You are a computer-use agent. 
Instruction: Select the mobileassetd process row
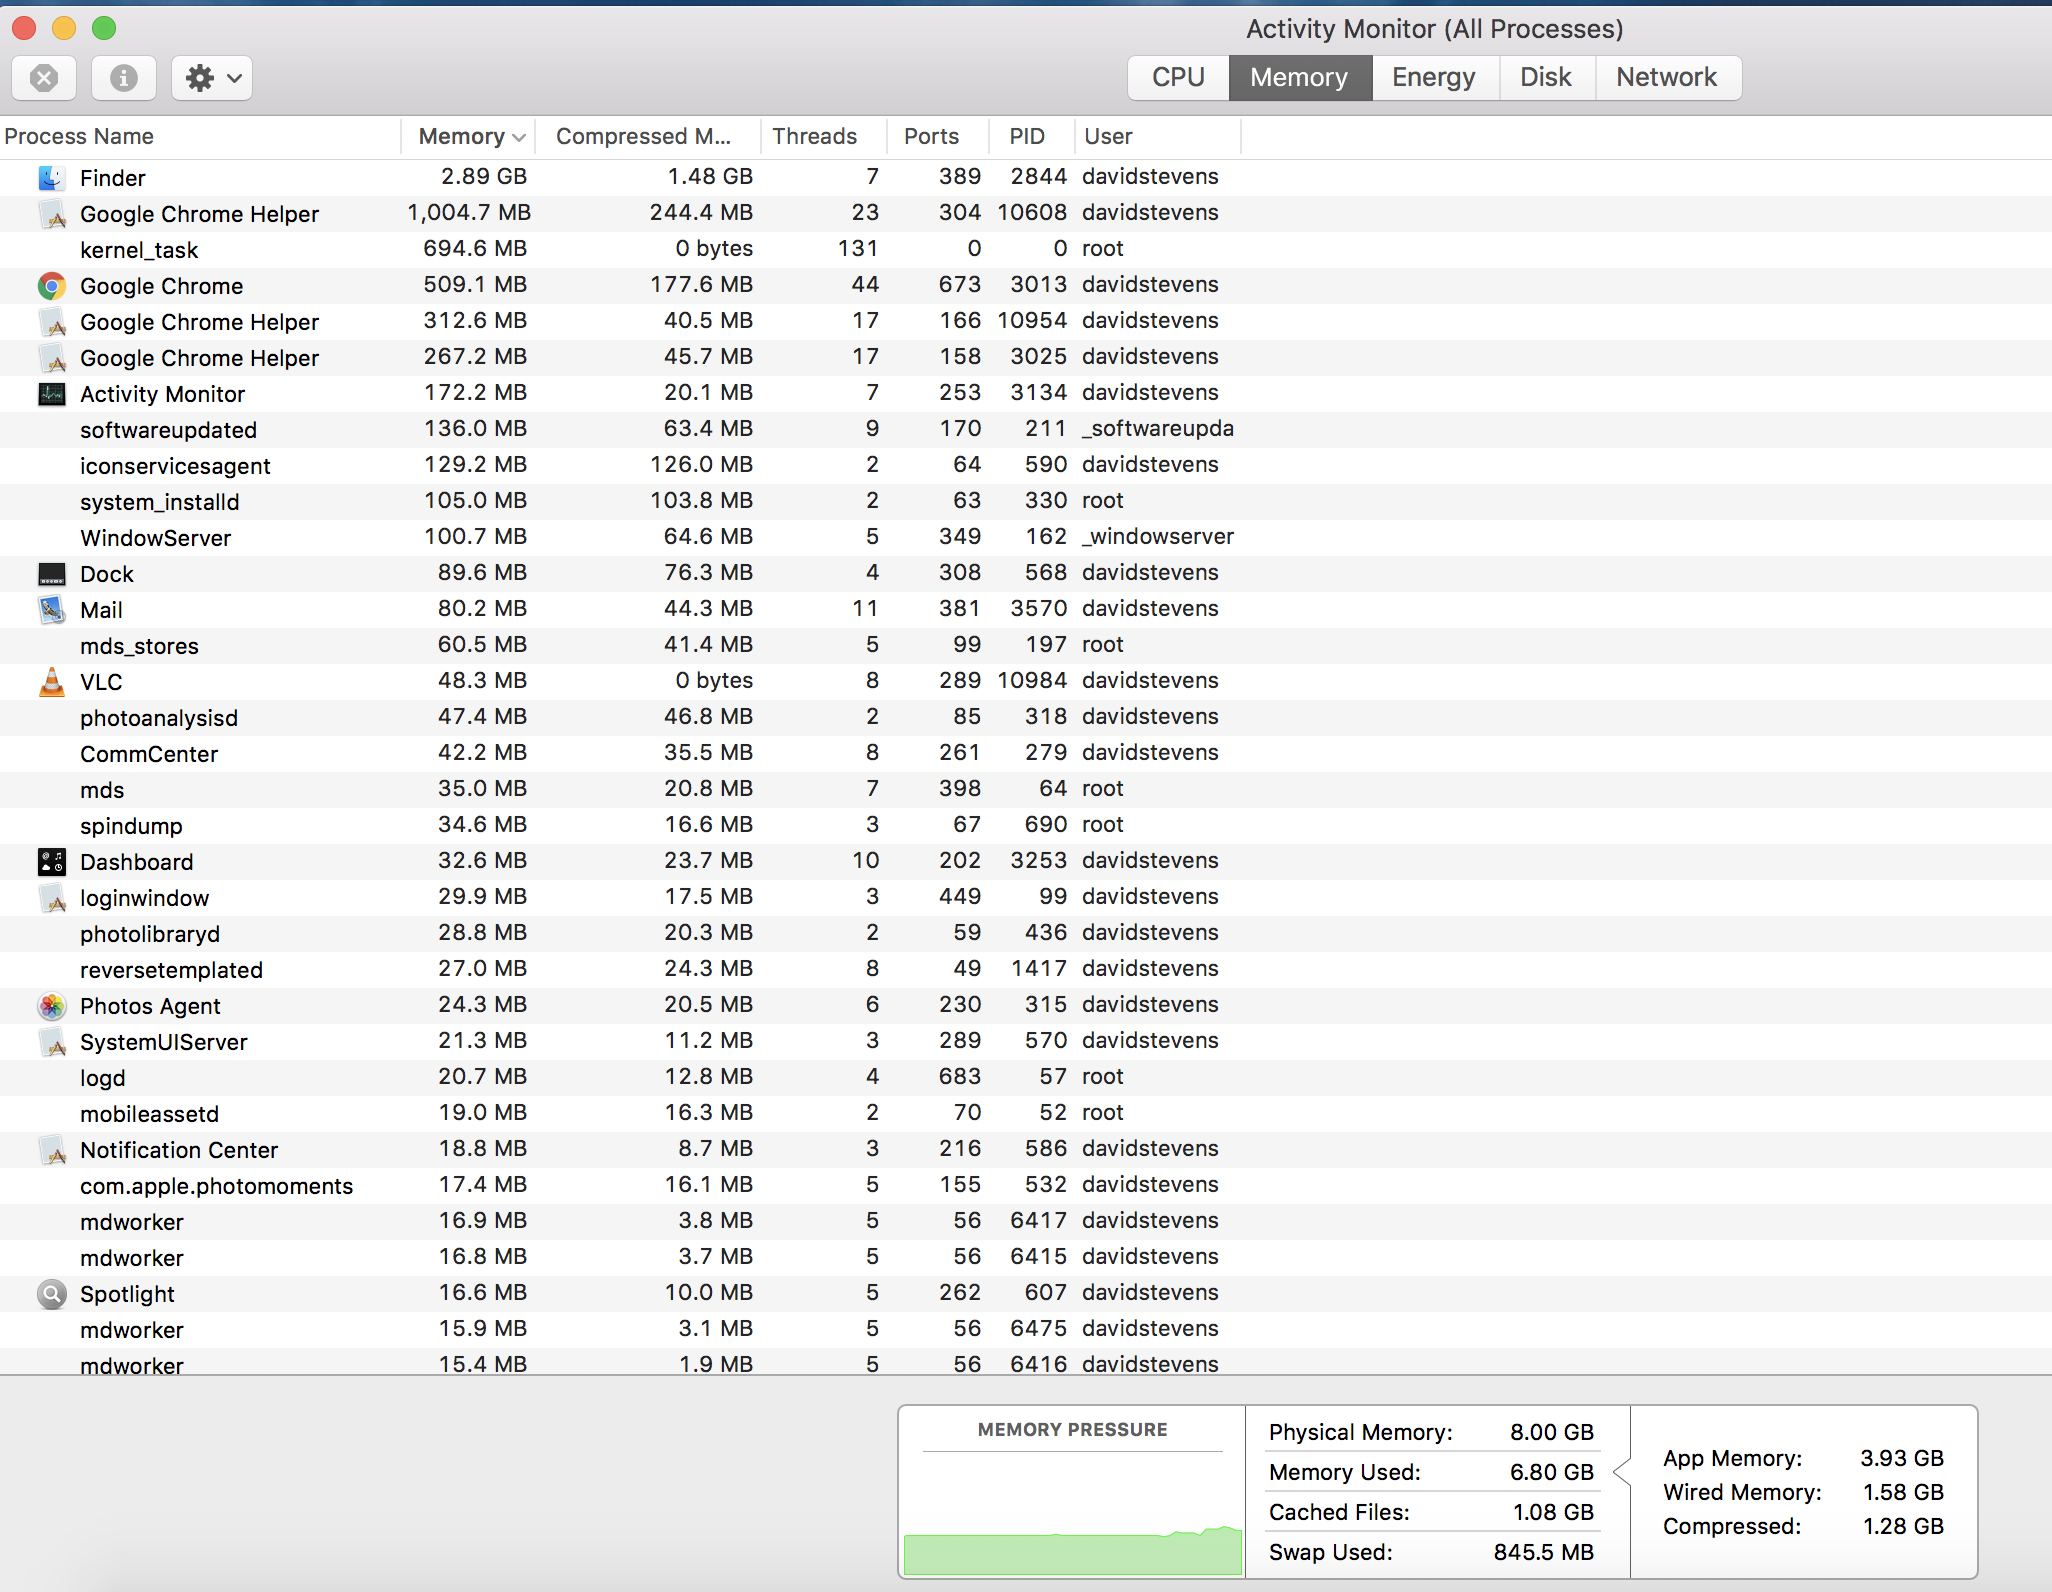[x=1026, y=1113]
